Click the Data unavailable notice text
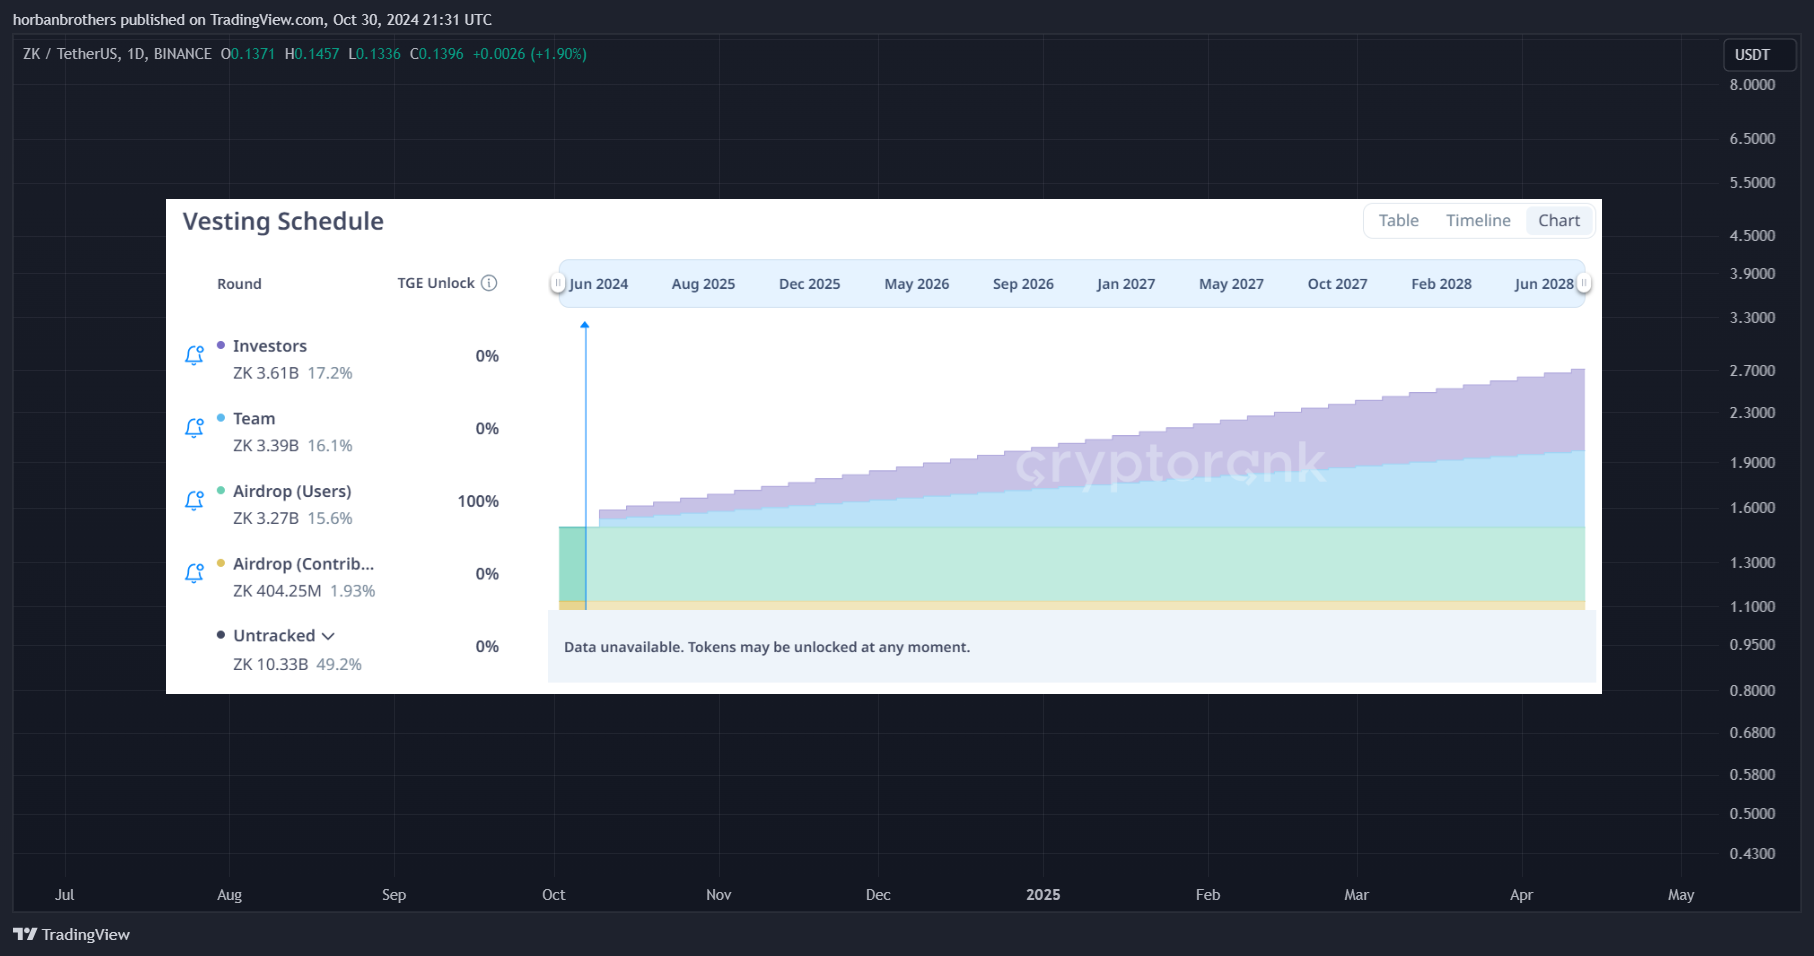Image resolution: width=1814 pixels, height=956 pixels. click(x=767, y=647)
